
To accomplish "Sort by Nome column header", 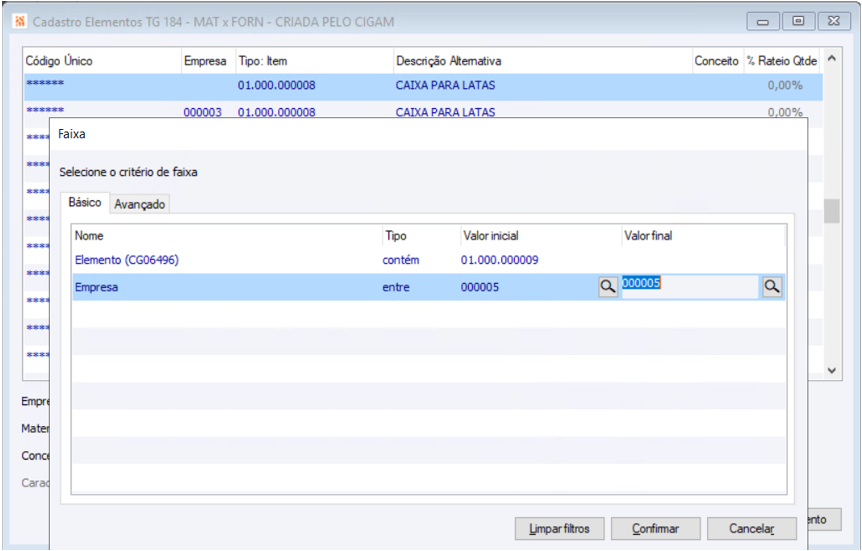I will point(228,235).
